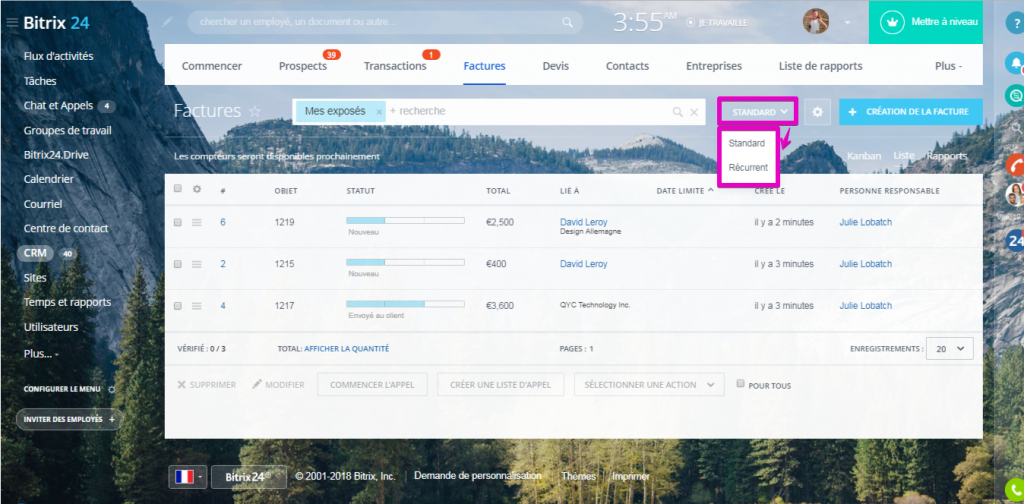Clear the filter field with the X icon
Screen dimensions: 1024x504
click(694, 112)
